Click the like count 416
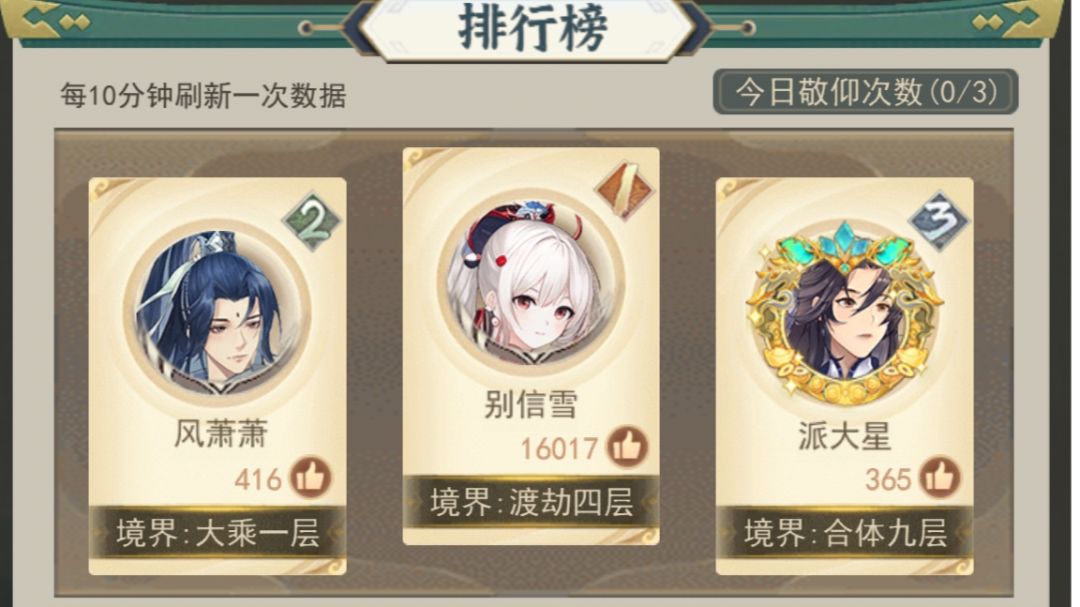This screenshot has width=1080, height=607. point(258,480)
